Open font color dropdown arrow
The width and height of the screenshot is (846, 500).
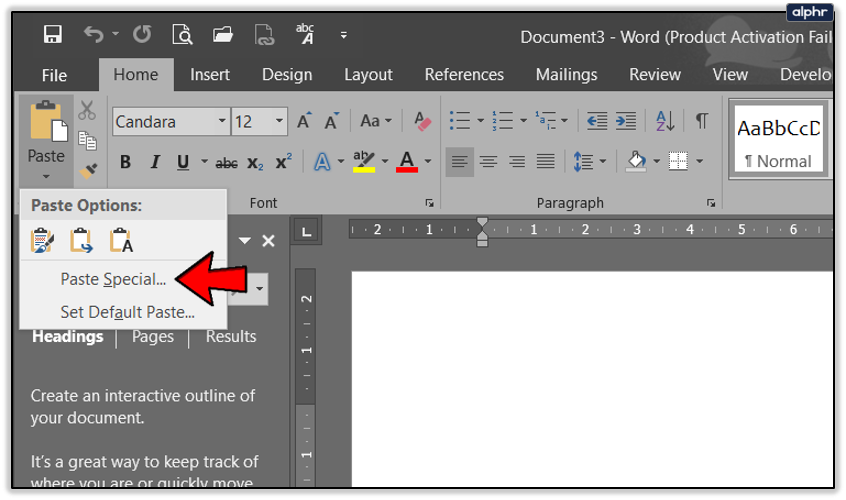pyautogui.click(x=428, y=161)
